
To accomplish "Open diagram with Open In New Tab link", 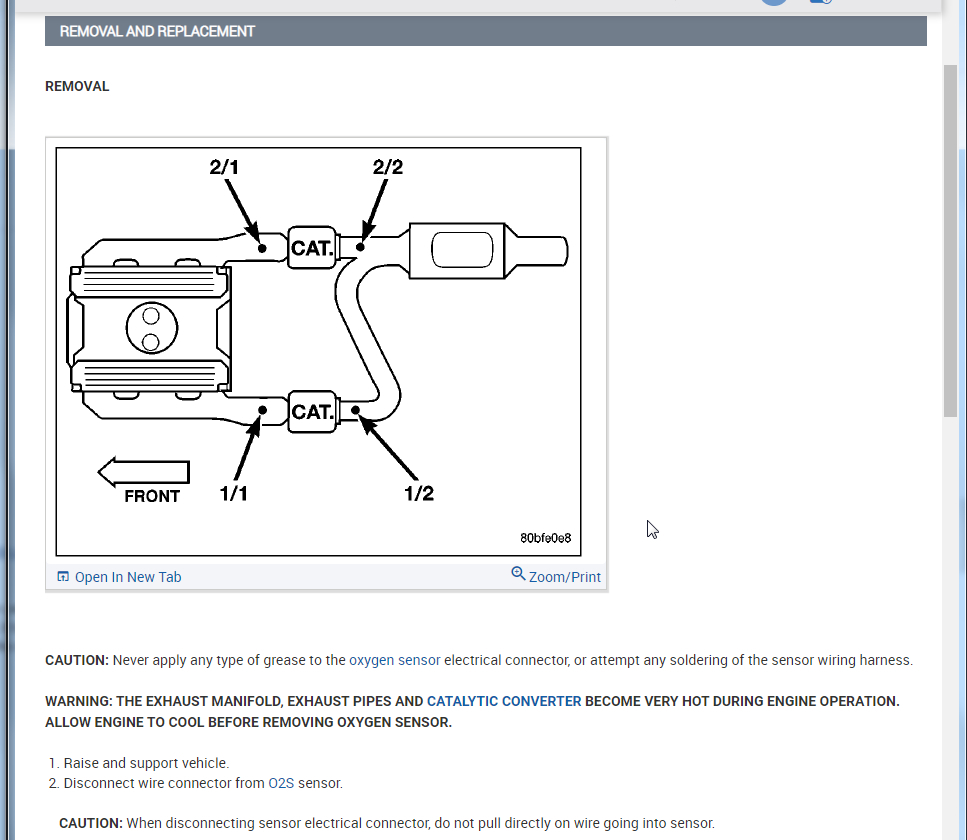I will pos(128,577).
